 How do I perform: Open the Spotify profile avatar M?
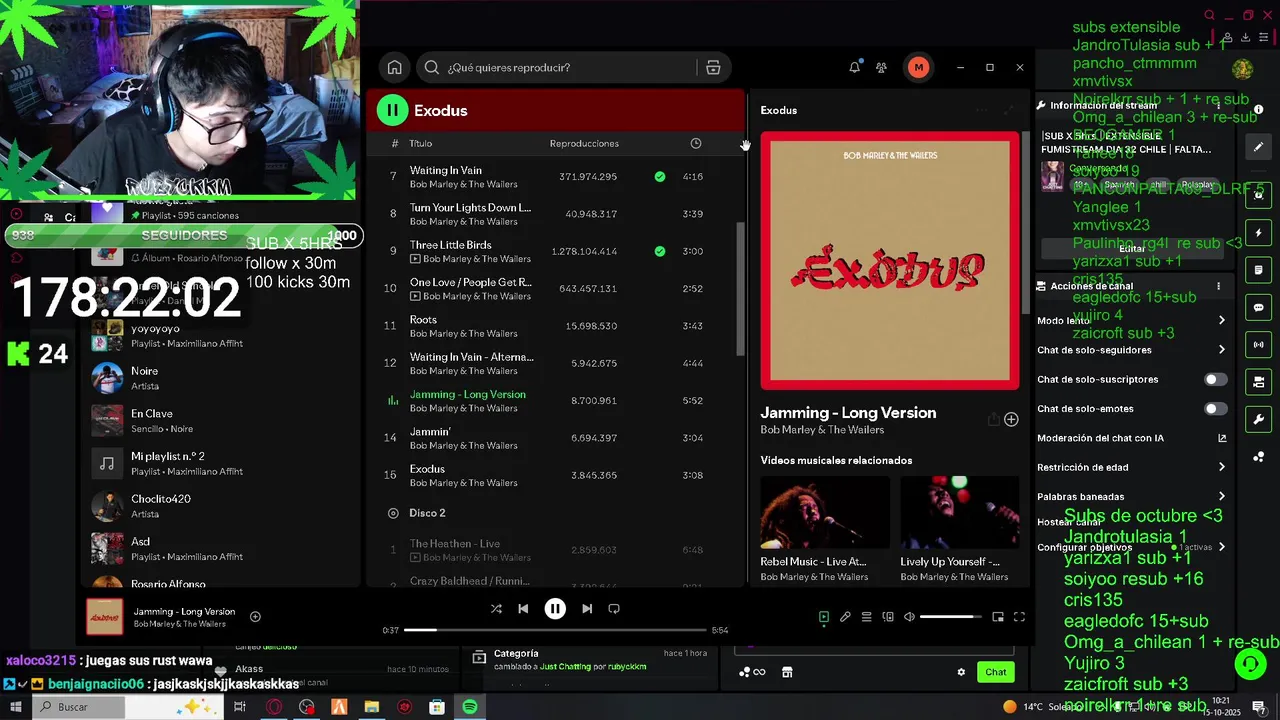918,68
